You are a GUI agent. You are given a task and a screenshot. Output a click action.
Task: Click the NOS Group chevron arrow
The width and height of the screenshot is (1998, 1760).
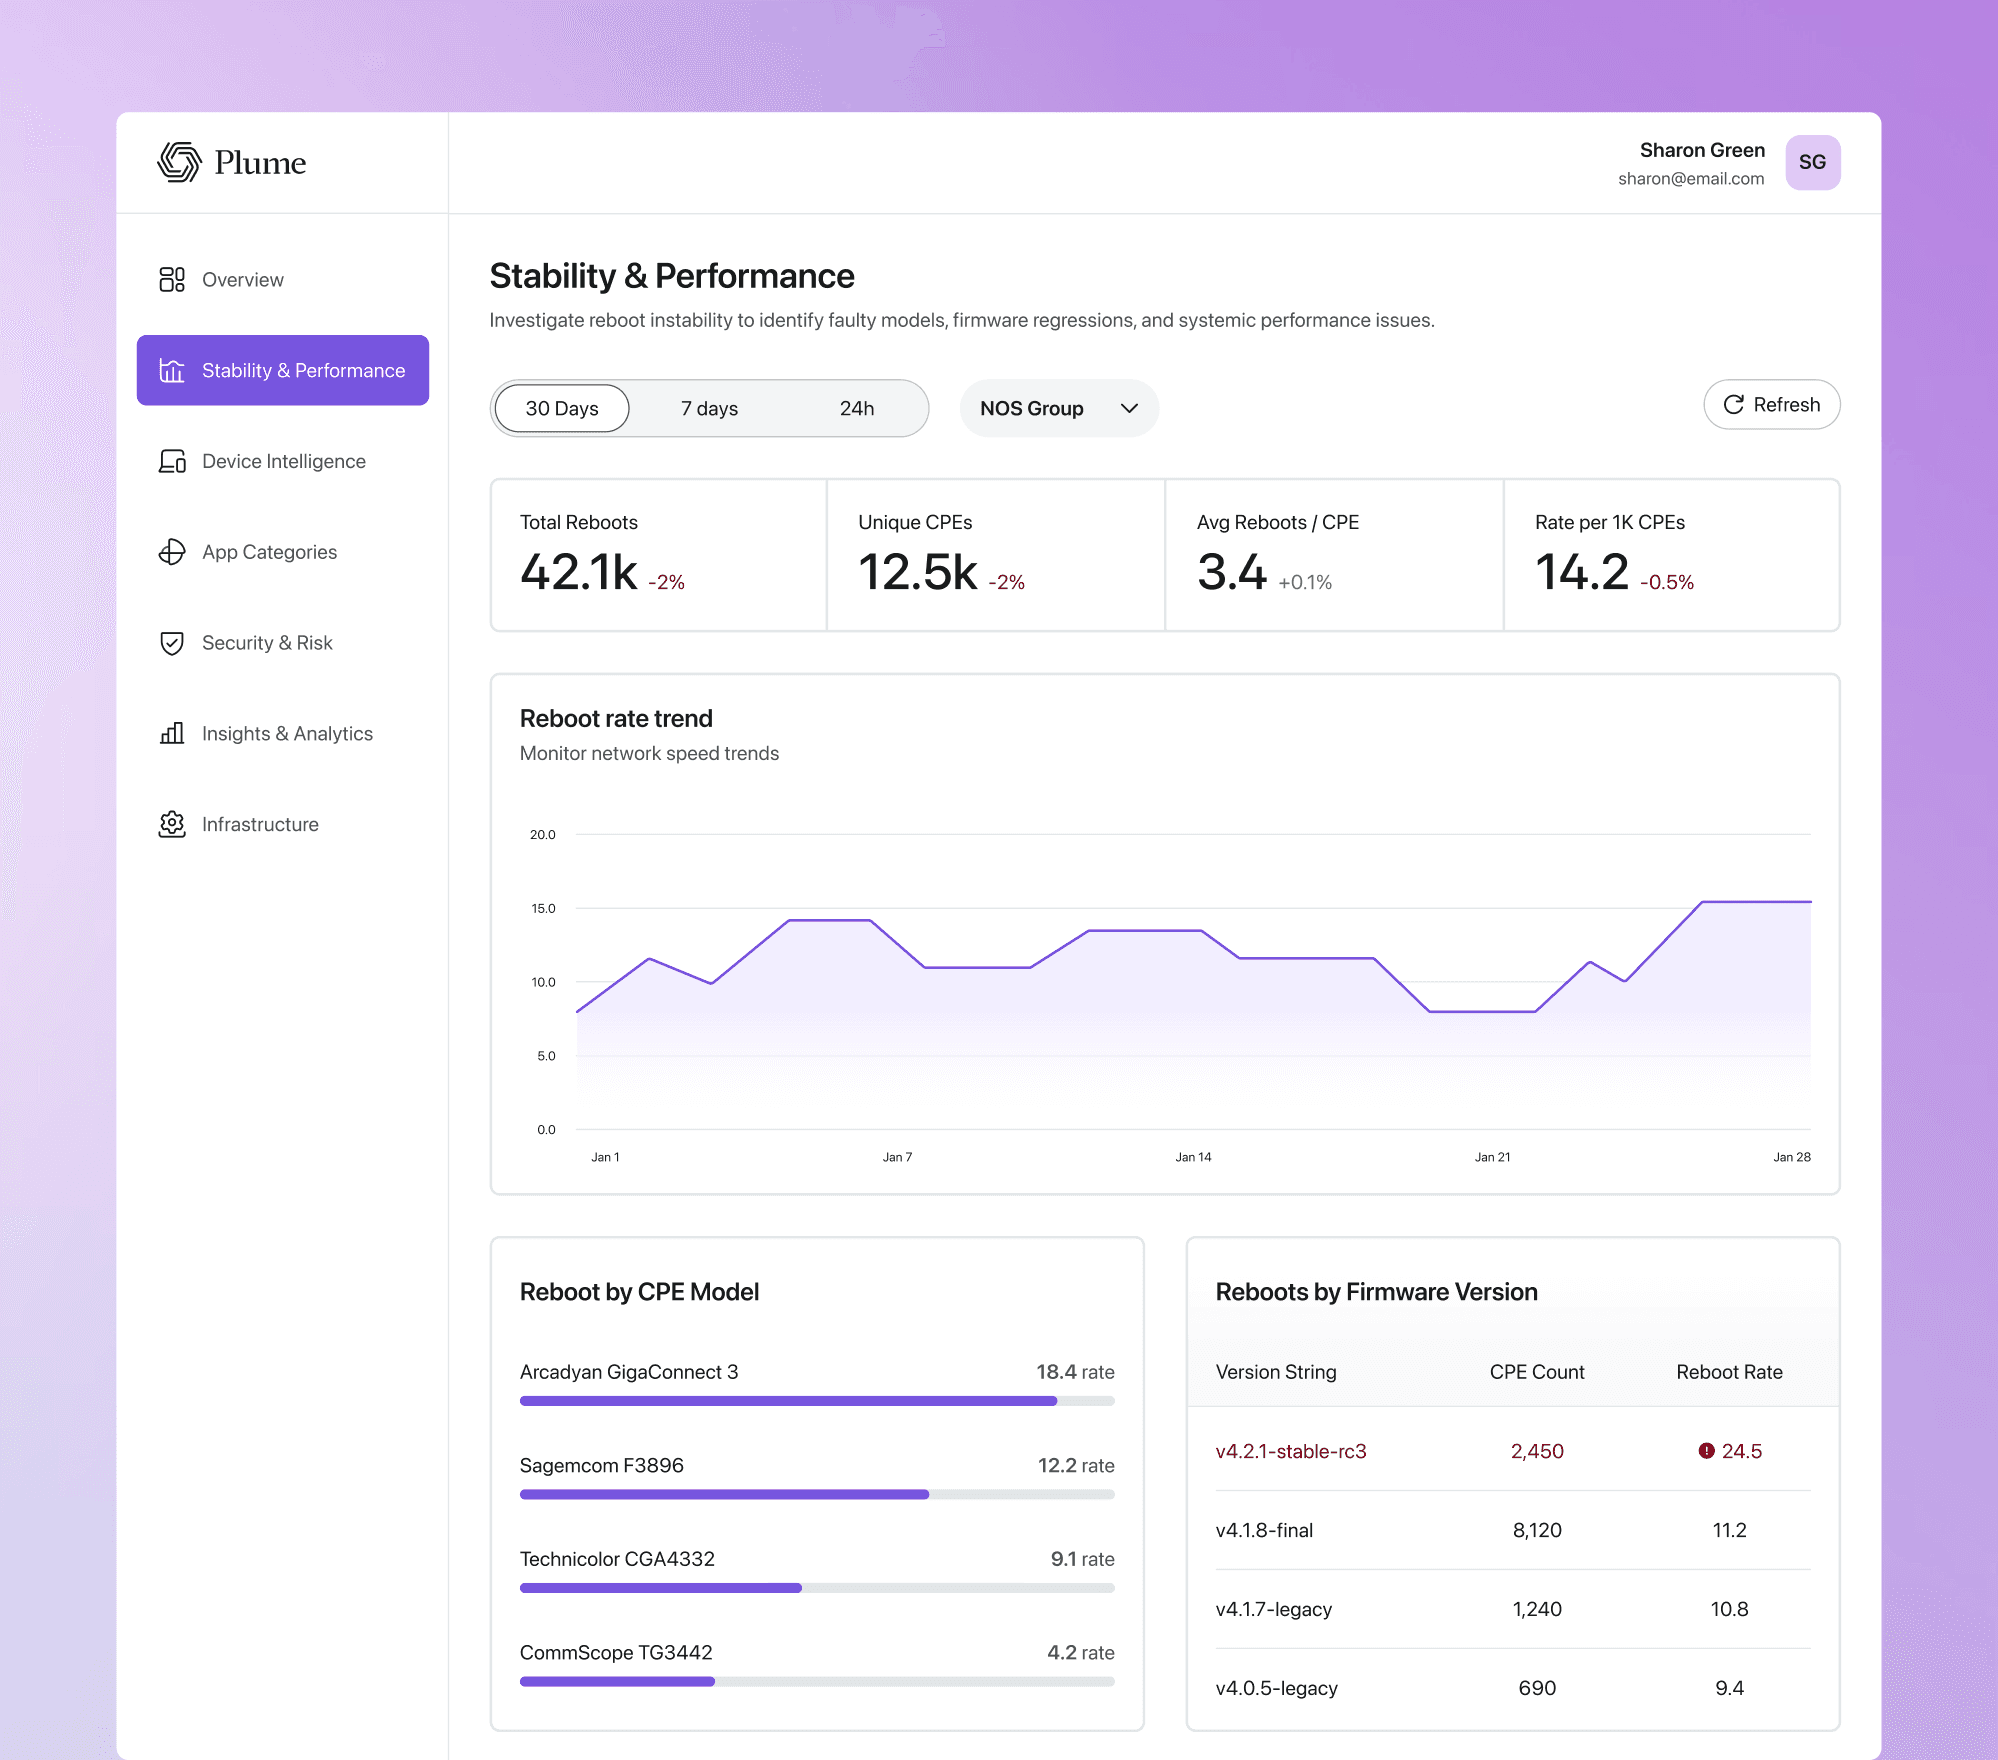(x=1129, y=408)
